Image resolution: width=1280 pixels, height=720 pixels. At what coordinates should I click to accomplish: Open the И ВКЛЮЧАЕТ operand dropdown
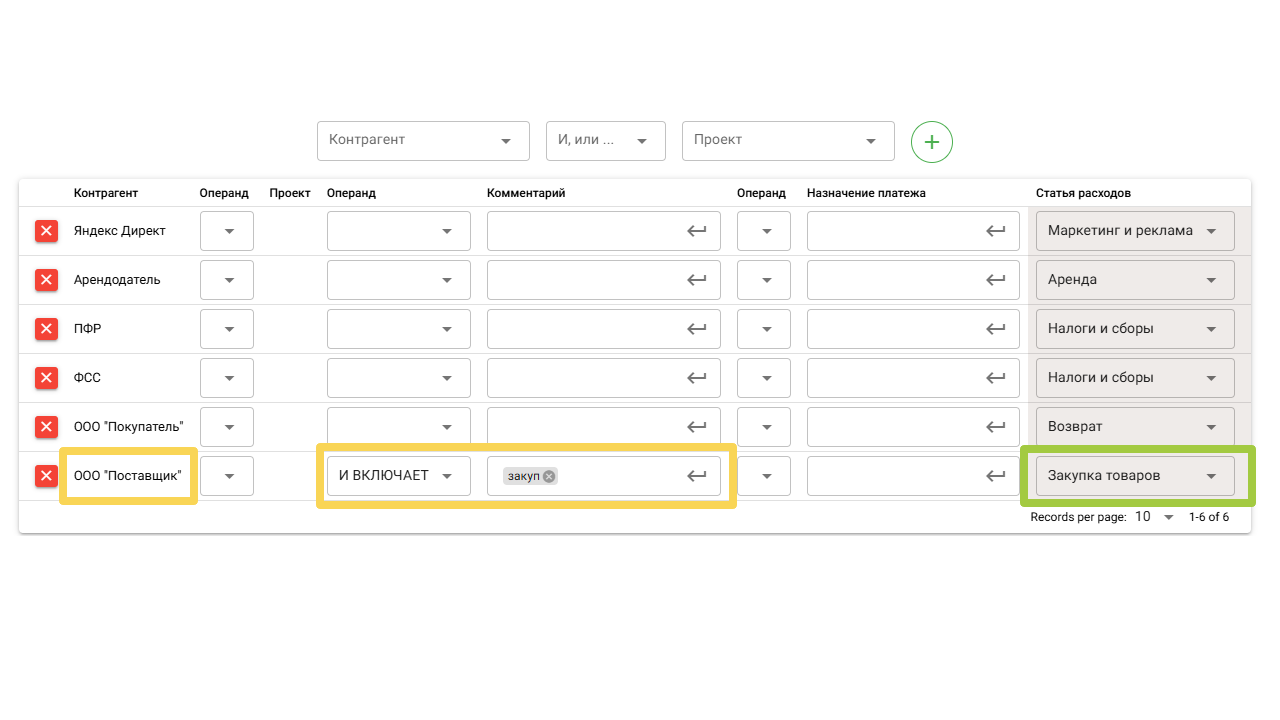point(398,476)
